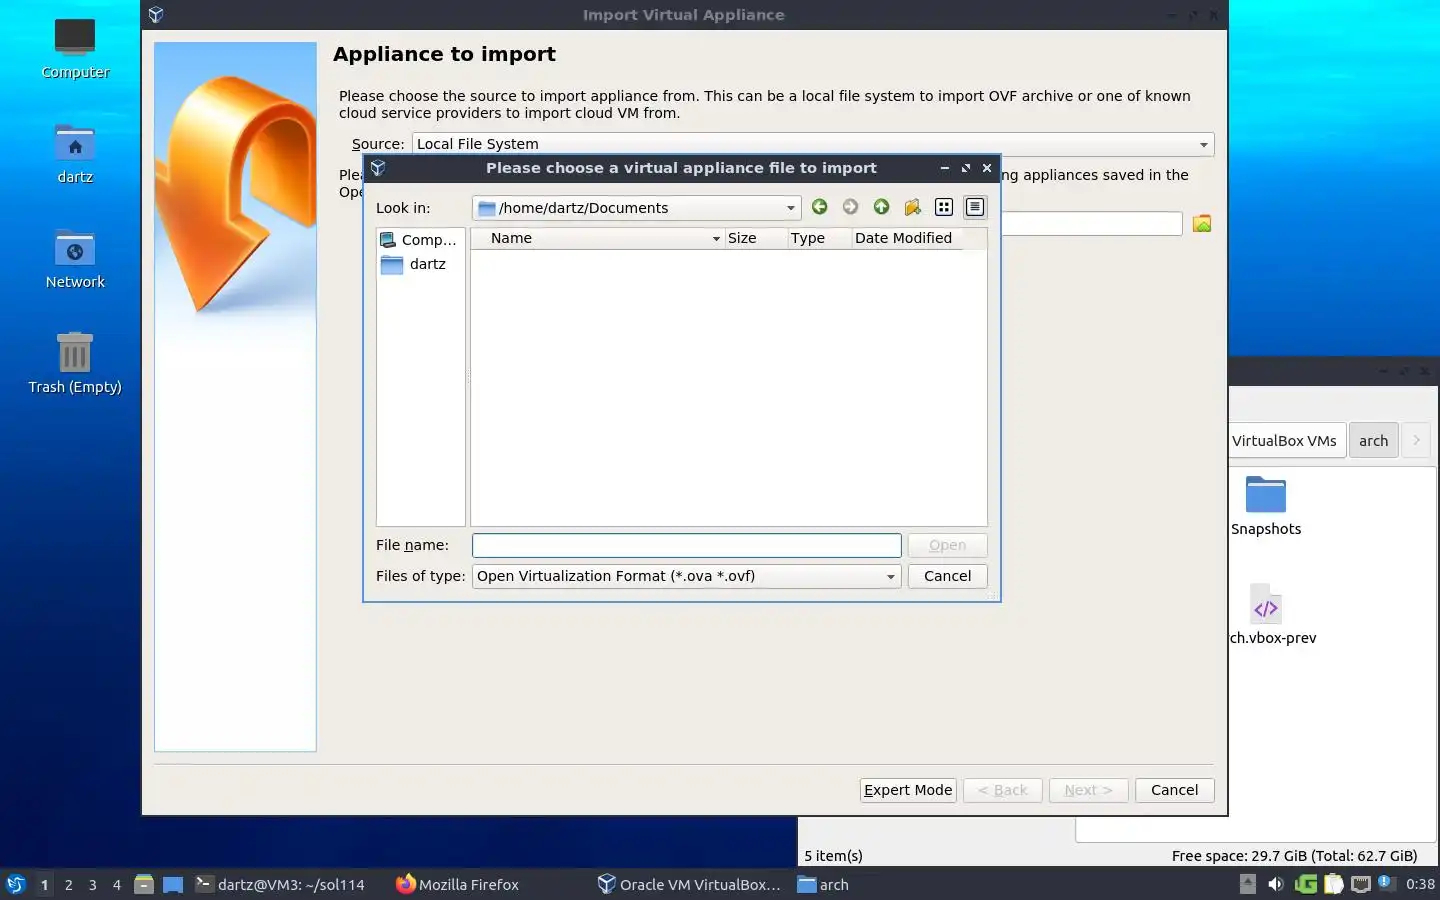1440x900 pixels.
Task: Open the Trash desktop icon
Action: coord(75,363)
